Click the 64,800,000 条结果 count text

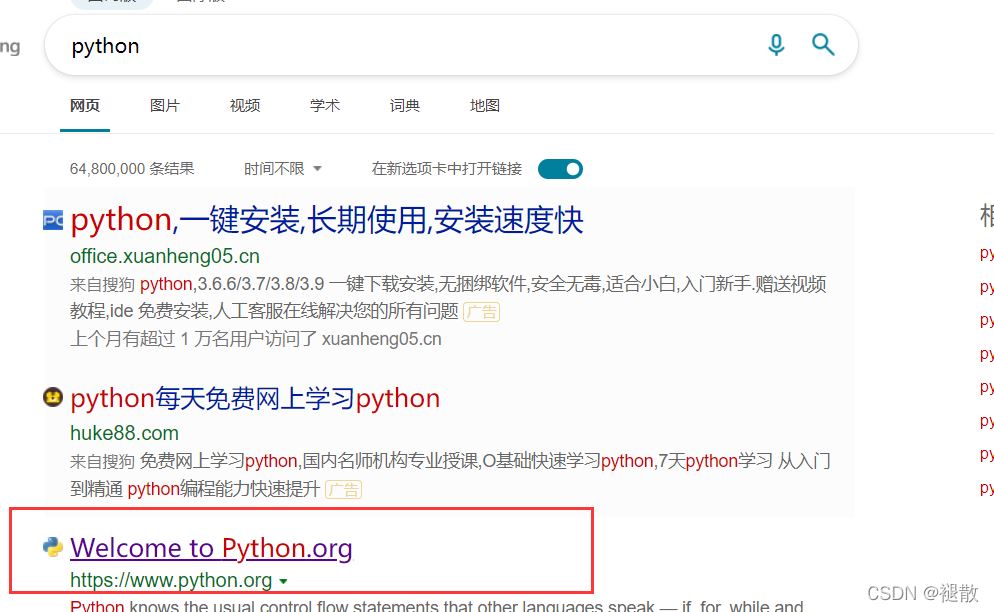(132, 169)
